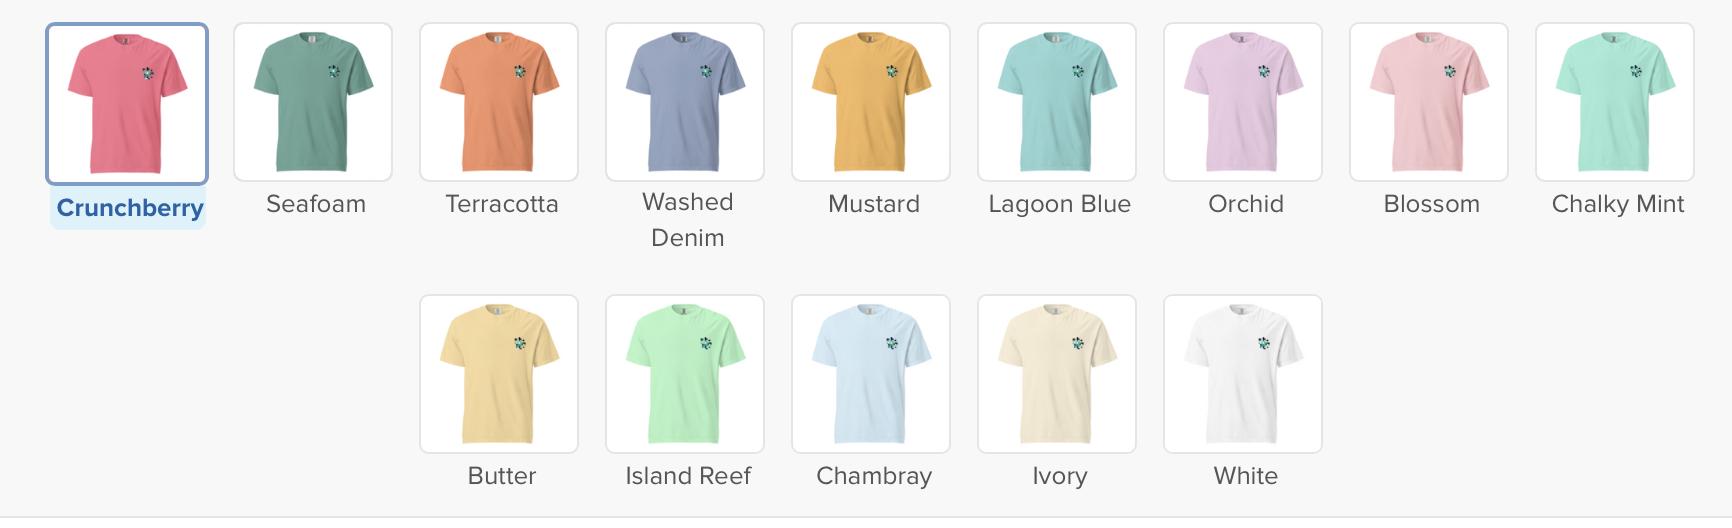
Task: Select the White shirt thumbnail
Action: point(1243,374)
